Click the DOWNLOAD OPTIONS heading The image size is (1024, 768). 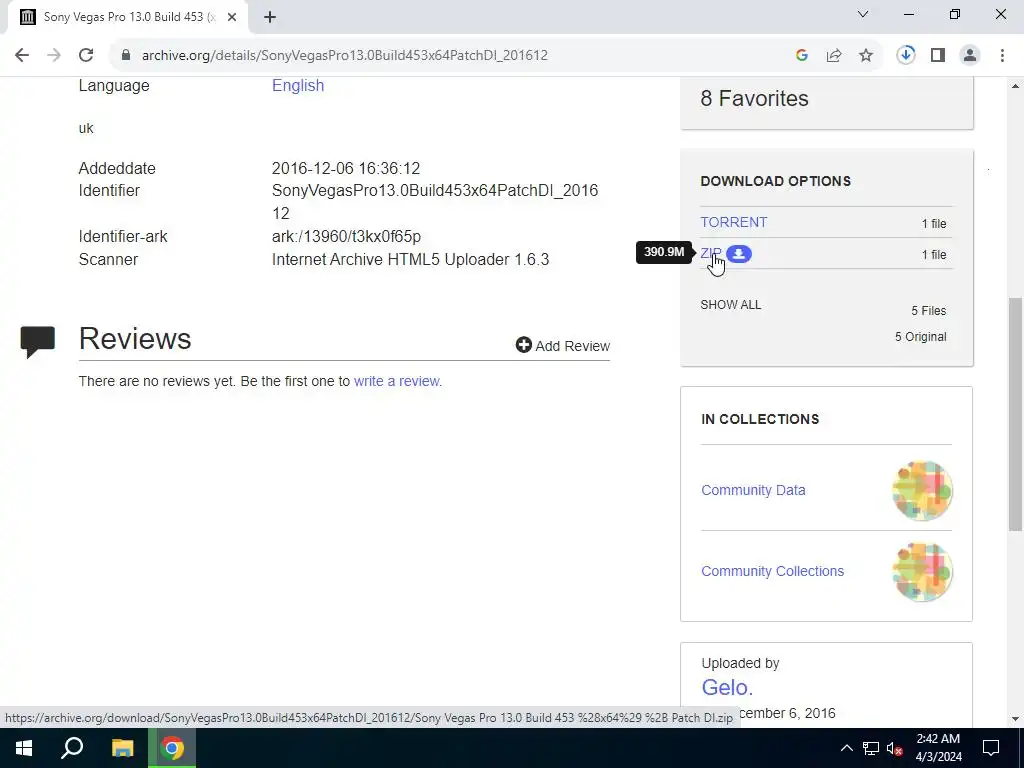coord(775,182)
